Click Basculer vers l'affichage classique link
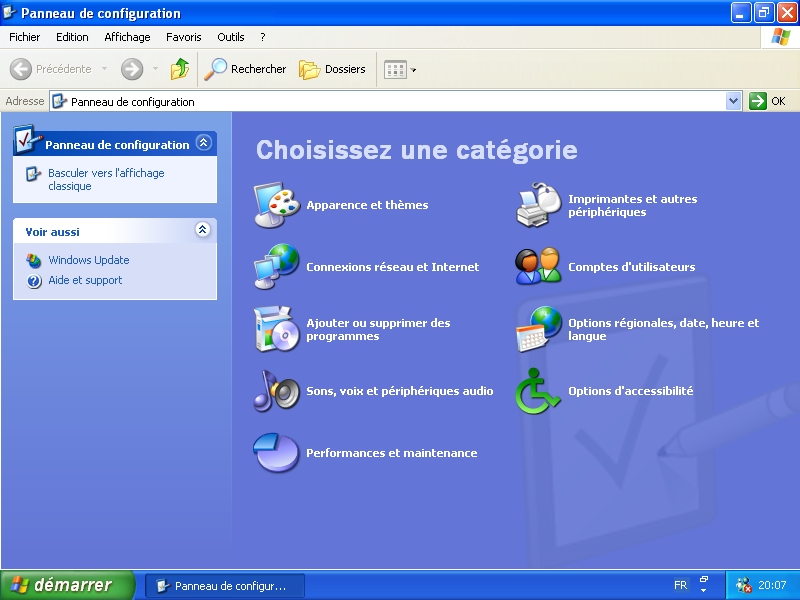The height and width of the screenshot is (600, 800). click(x=106, y=180)
